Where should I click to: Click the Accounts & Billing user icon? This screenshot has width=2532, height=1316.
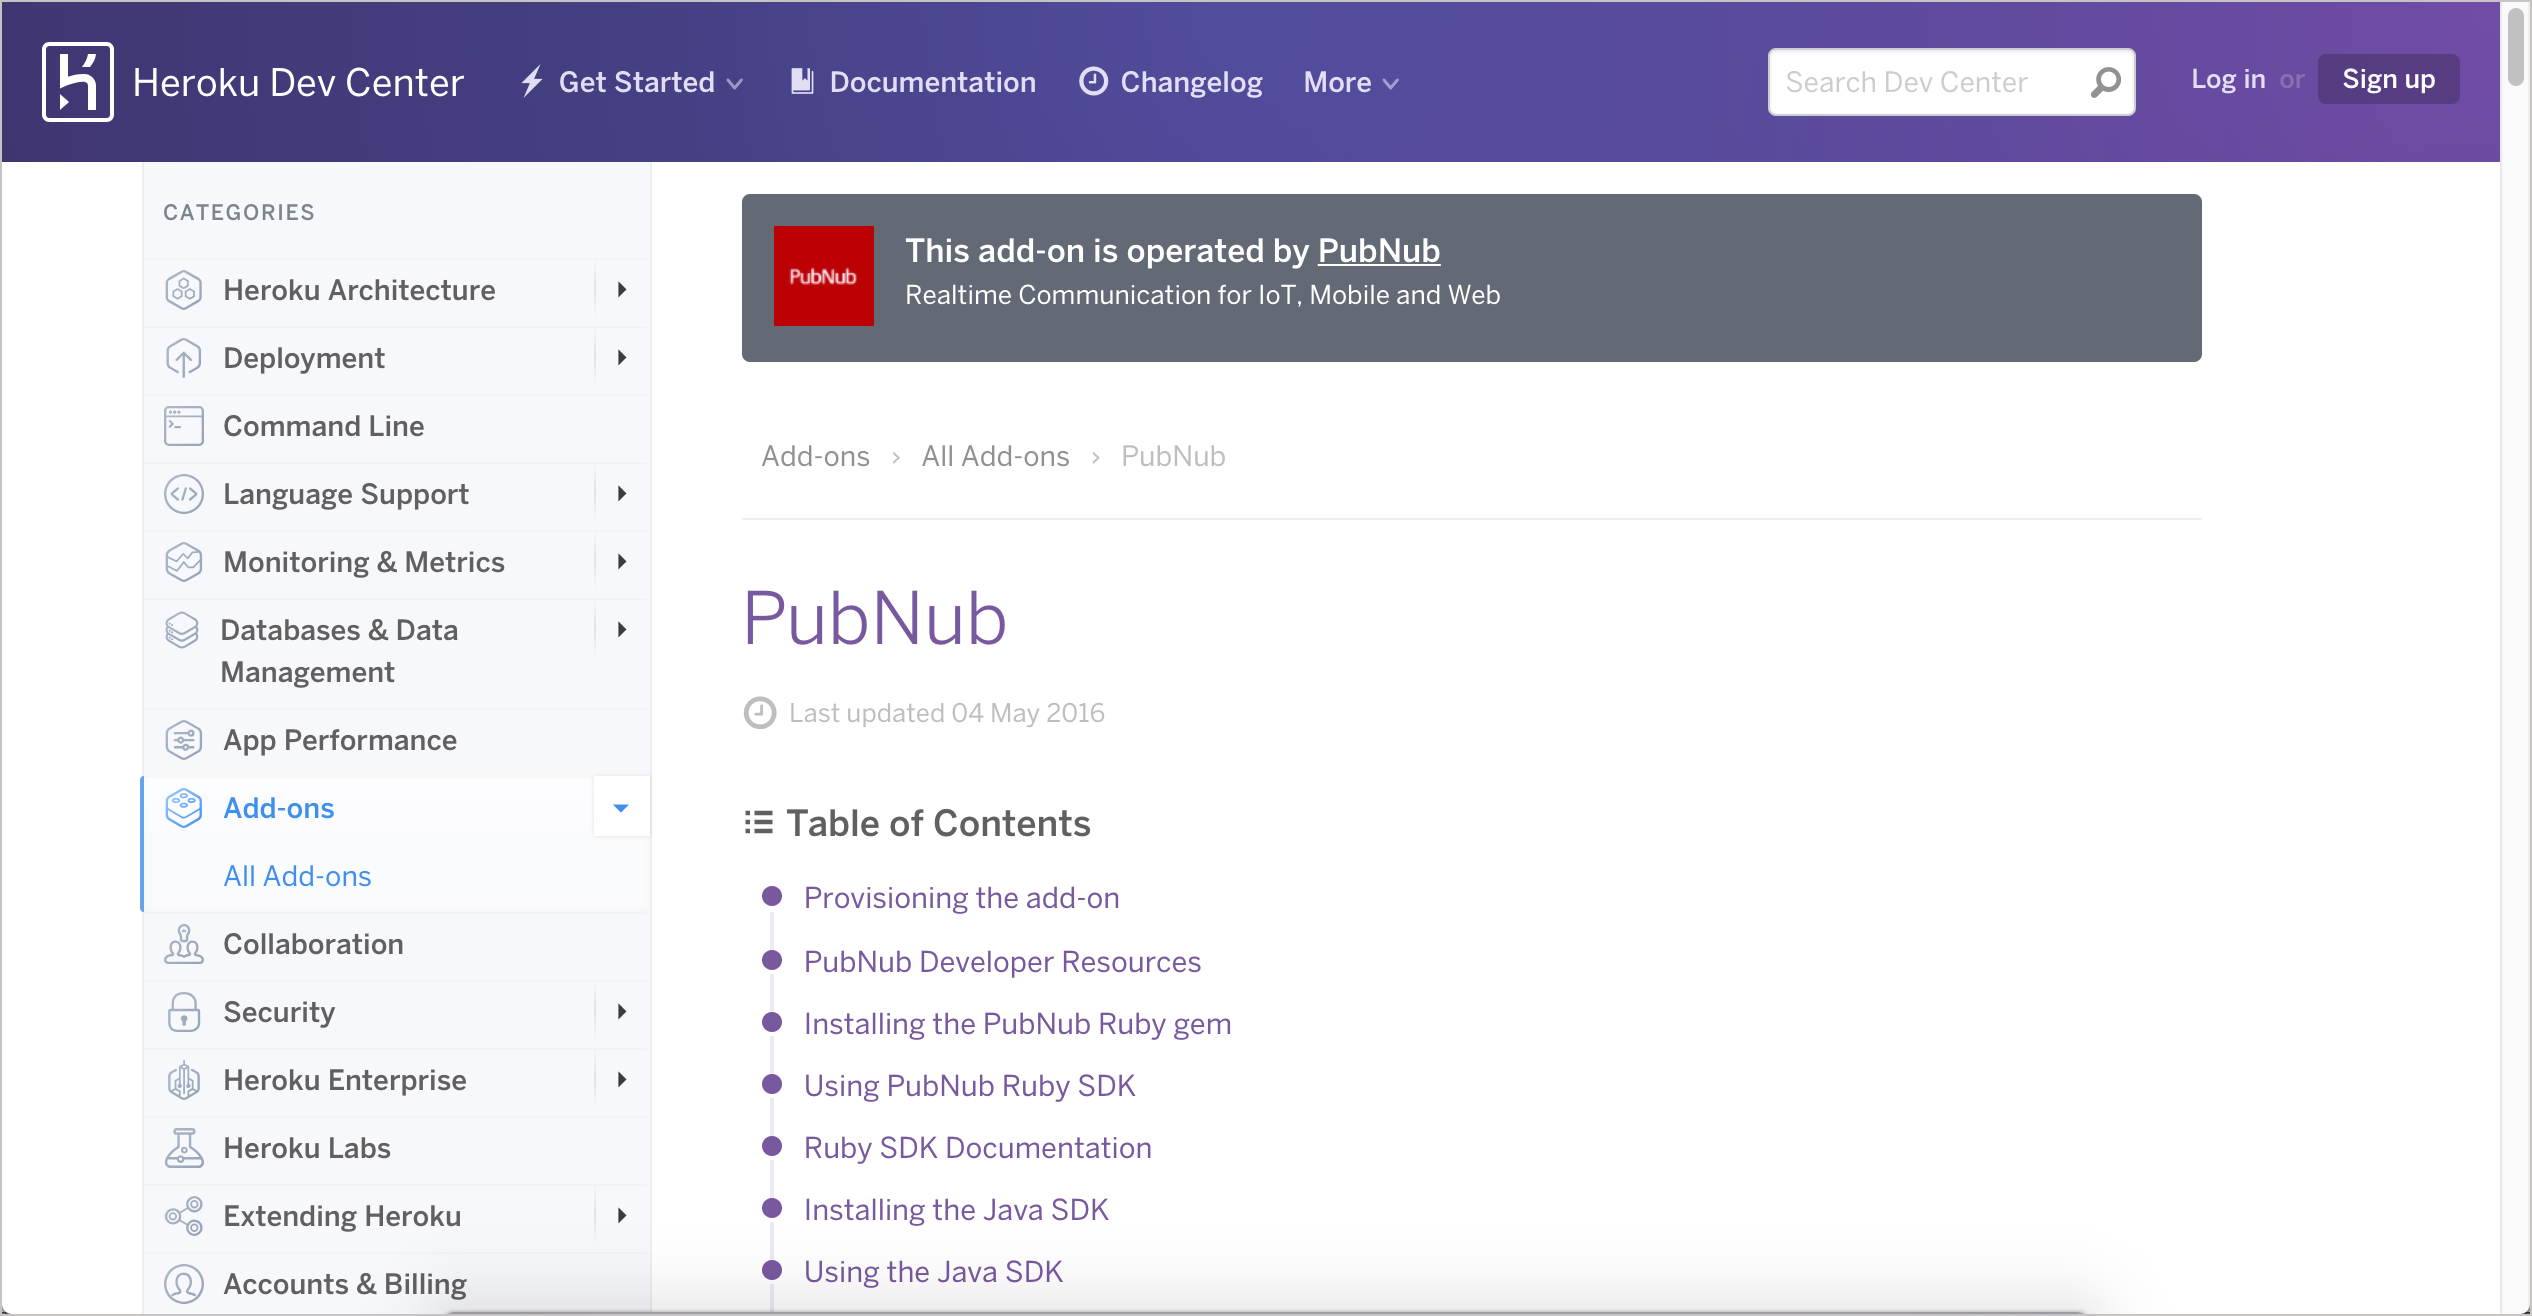tap(184, 1284)
